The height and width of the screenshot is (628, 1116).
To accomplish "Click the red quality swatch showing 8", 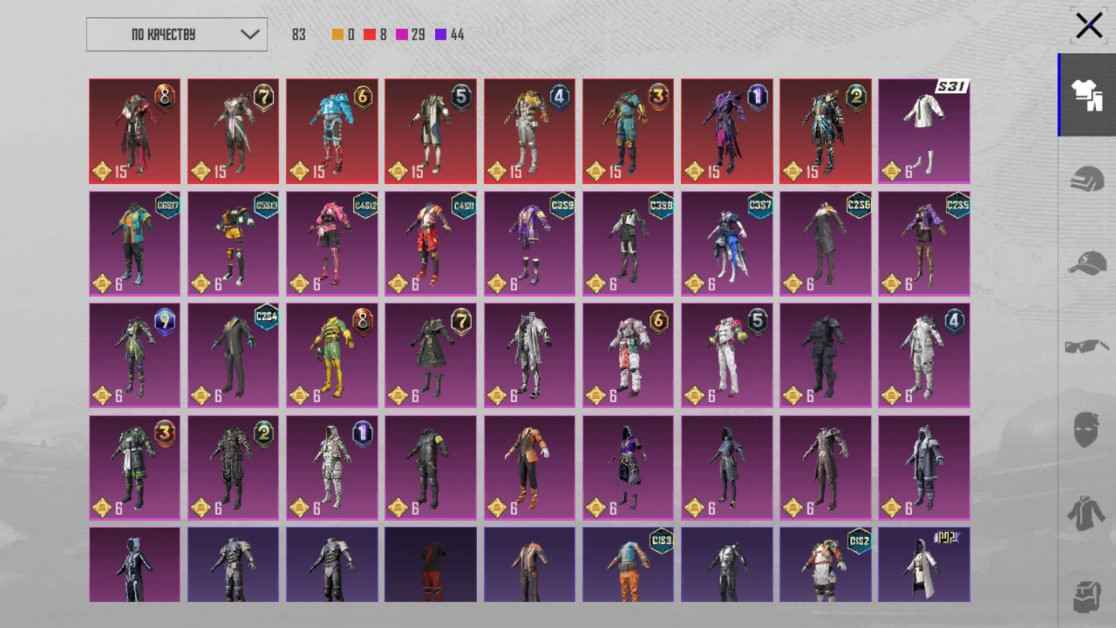I will (375, 34).
